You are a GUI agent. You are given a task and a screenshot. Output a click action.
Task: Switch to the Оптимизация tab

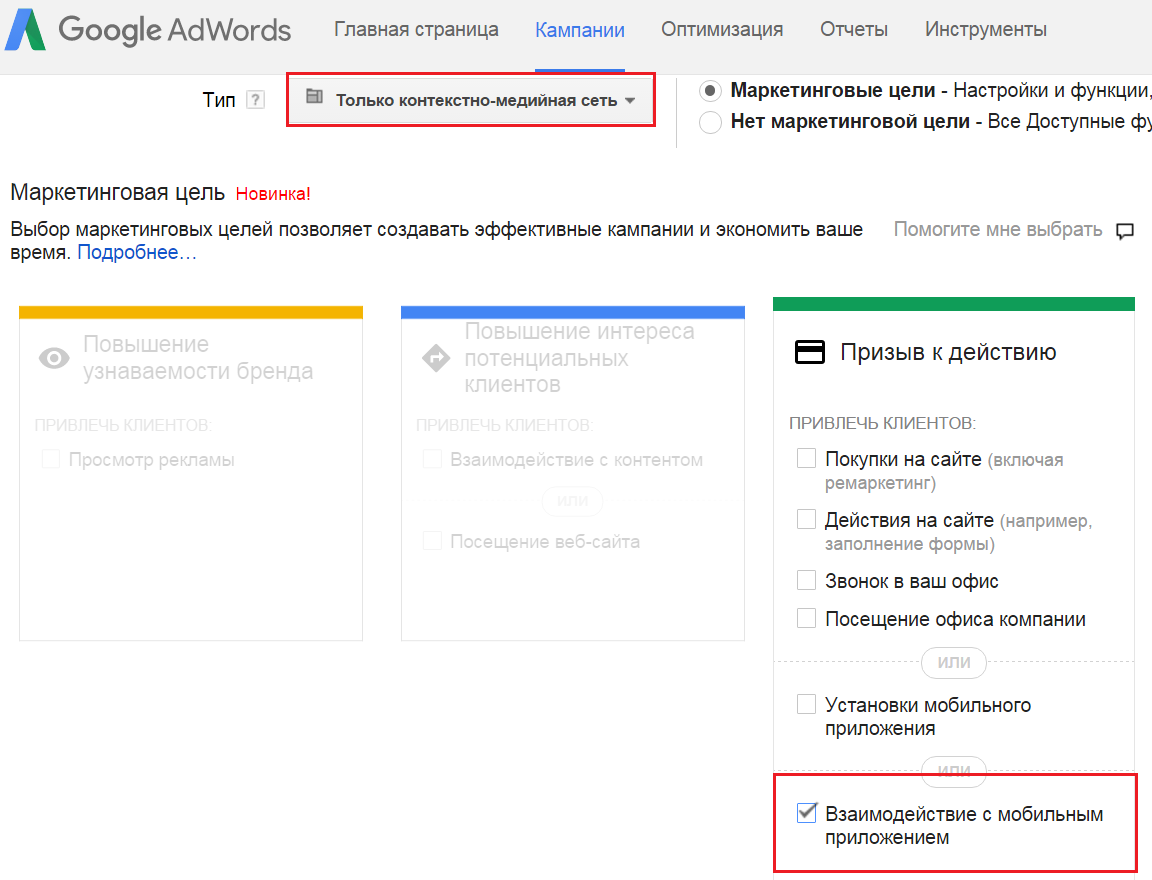(x=722, y=30)
